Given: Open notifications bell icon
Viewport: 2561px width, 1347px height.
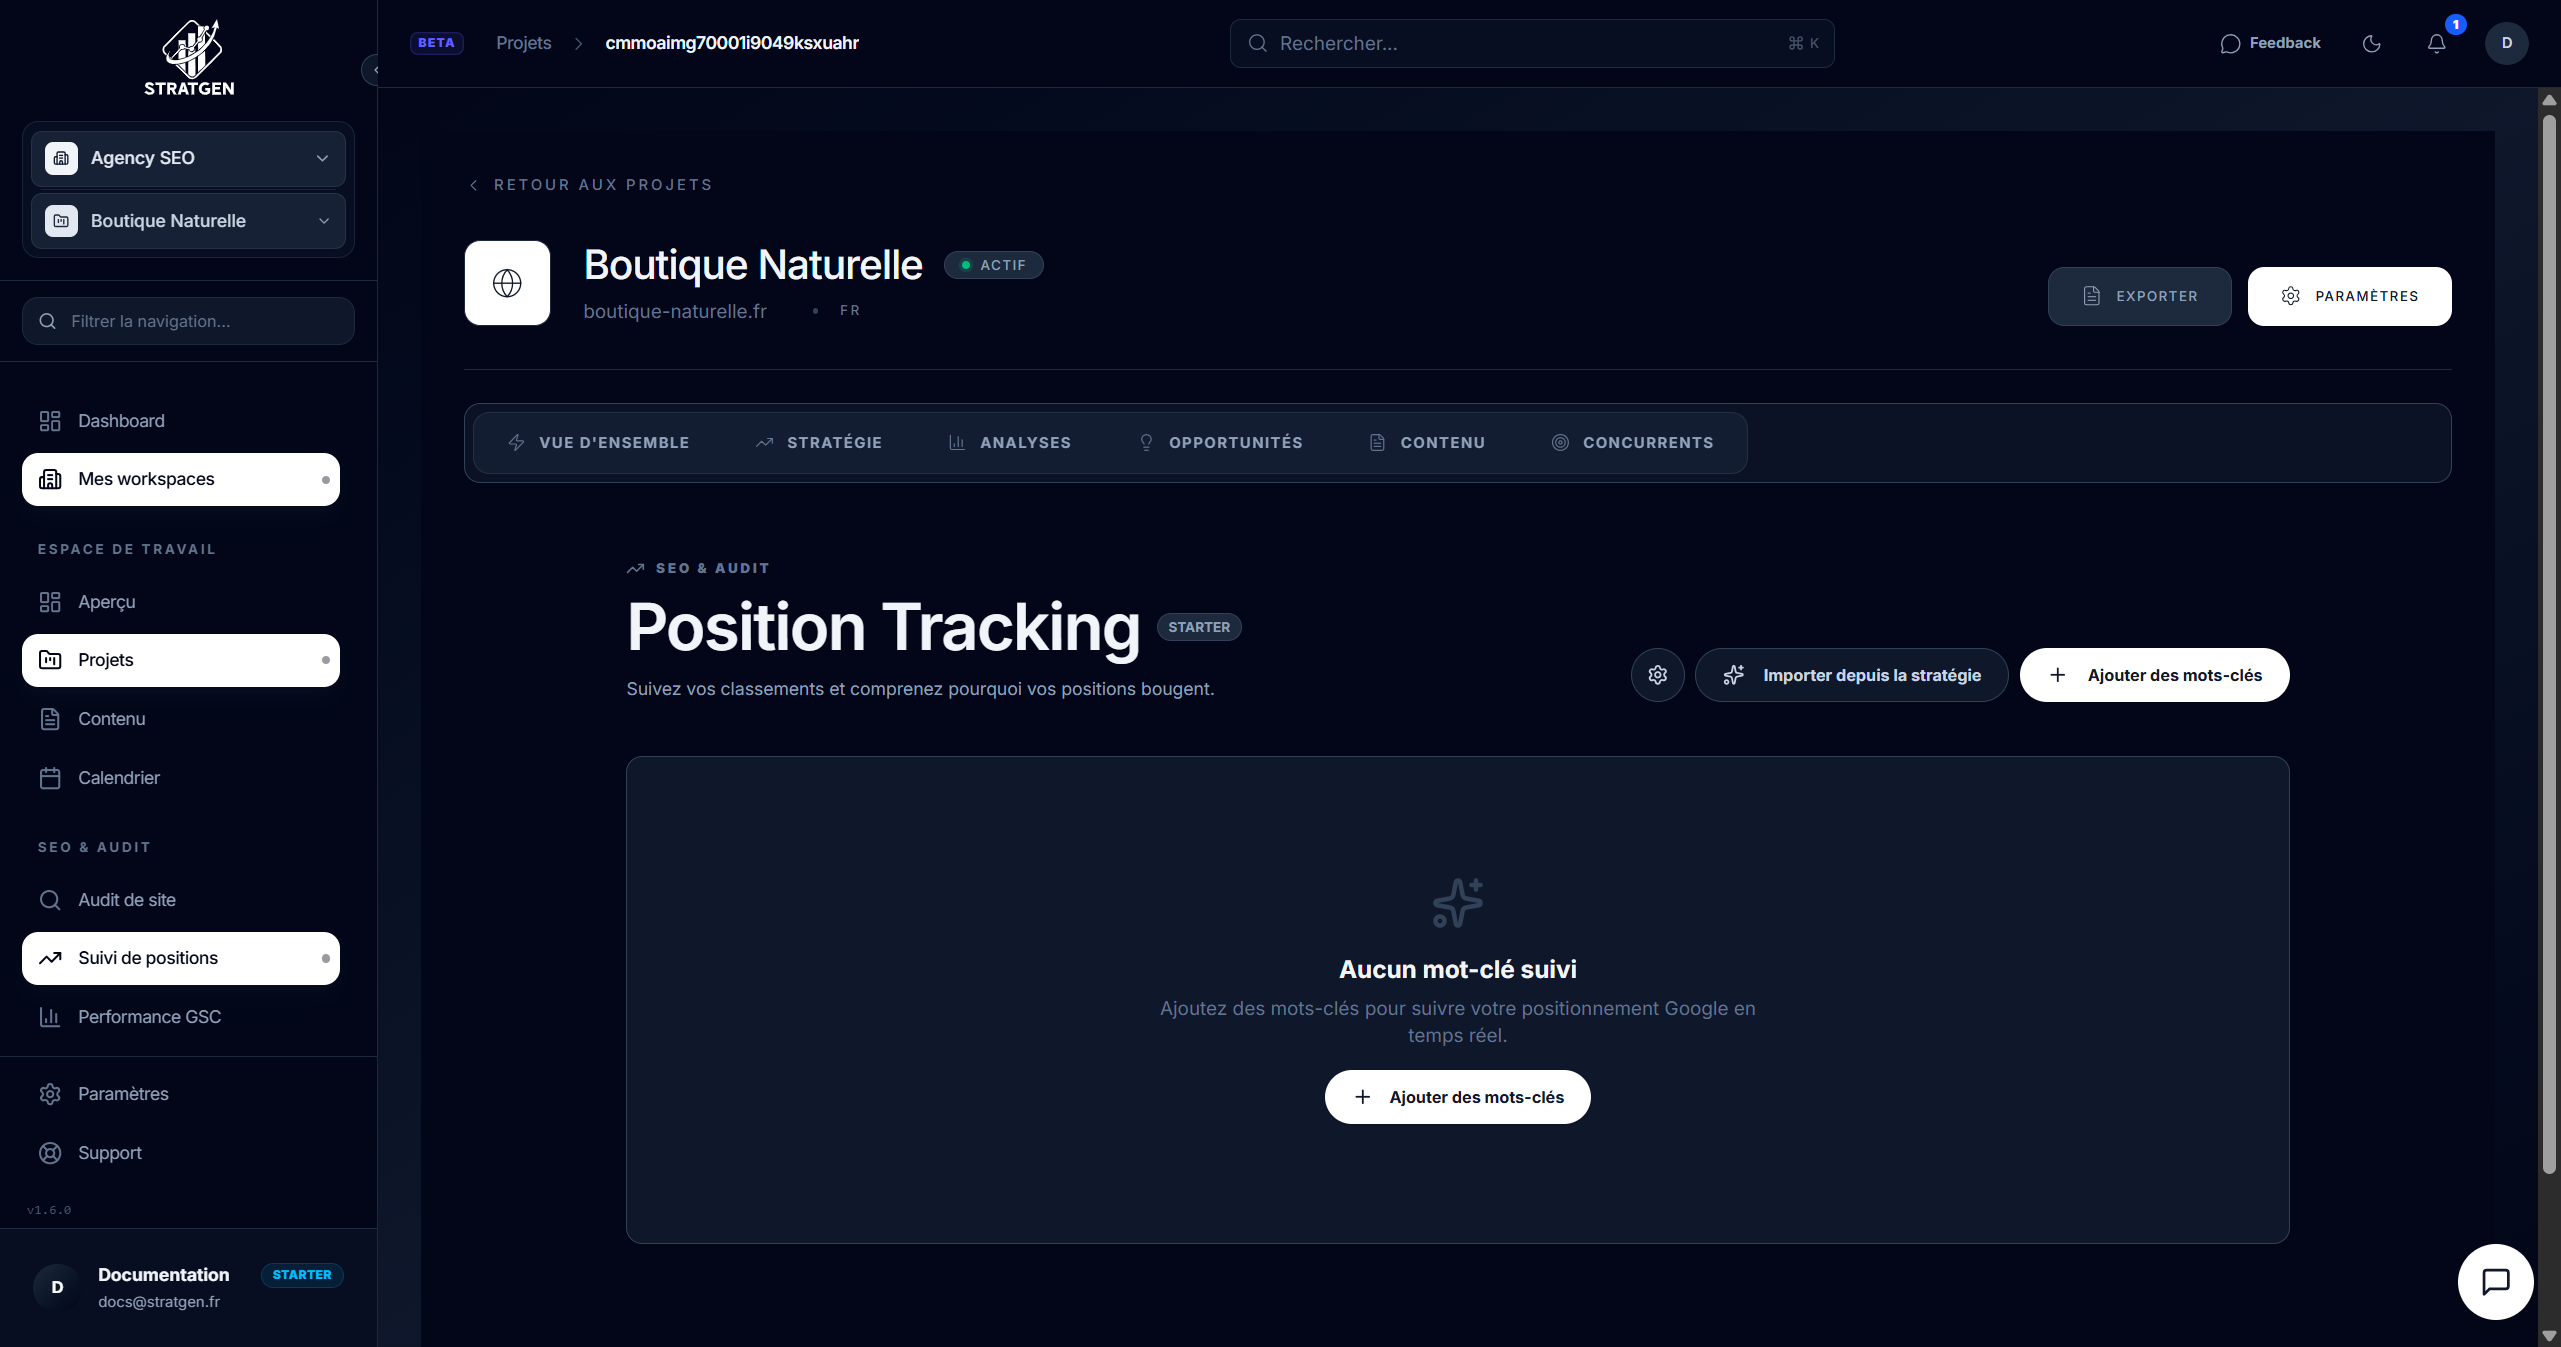Looking at the screenshot, I should click(2436, 43).
